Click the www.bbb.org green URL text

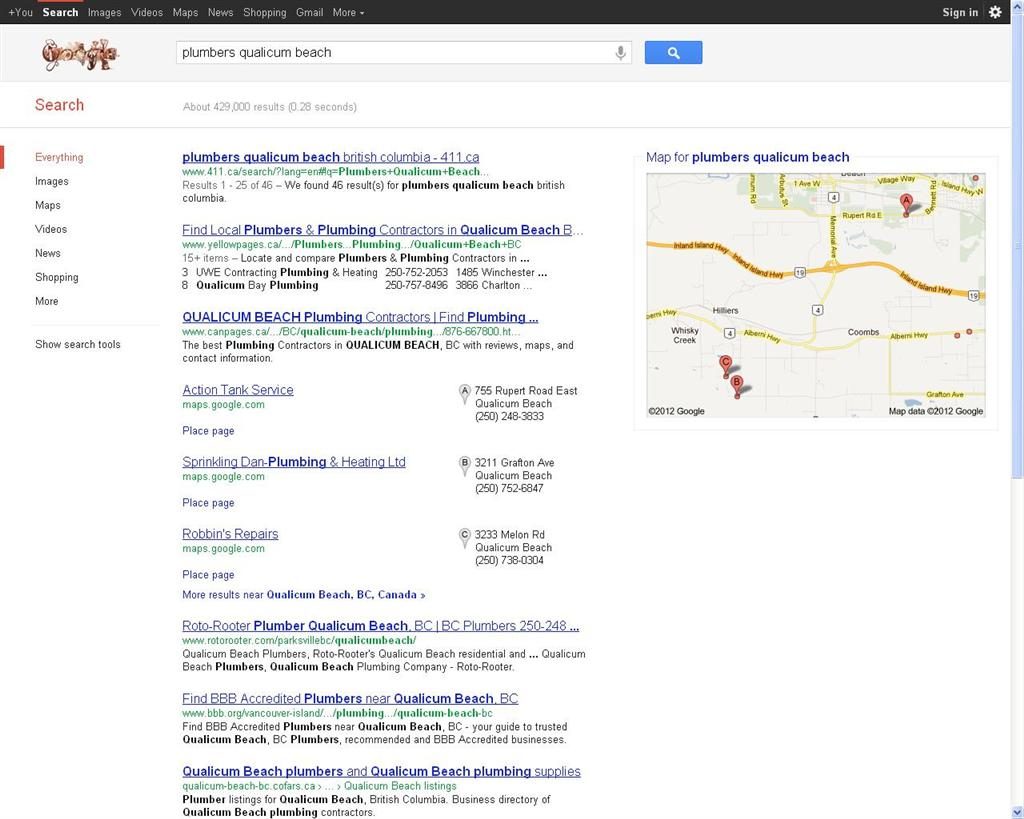click(338, 713)
